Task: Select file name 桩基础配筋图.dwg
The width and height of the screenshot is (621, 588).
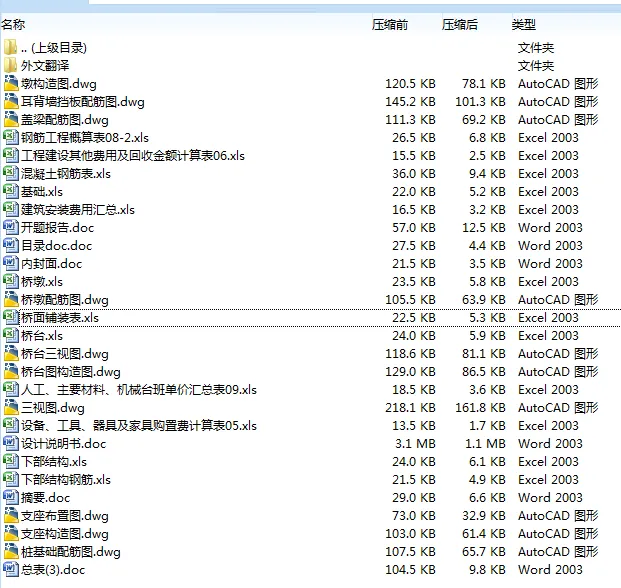Action: pyautogui.click(x=70, y=552)
